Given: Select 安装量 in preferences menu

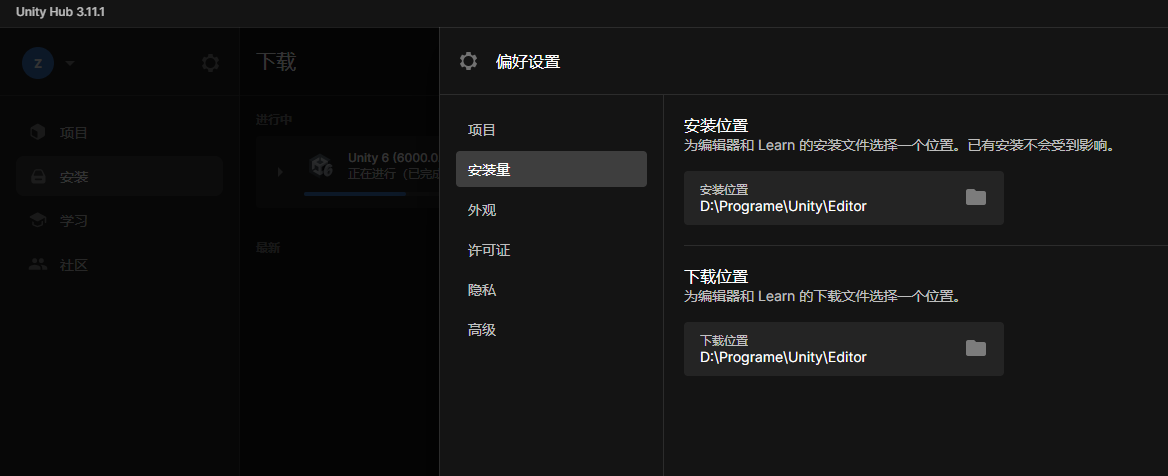Looking at the screenshot, I should pos(551,169).
